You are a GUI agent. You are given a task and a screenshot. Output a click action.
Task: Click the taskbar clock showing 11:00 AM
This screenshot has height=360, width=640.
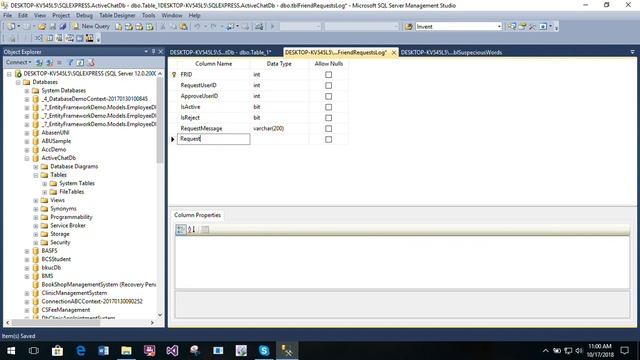(600, 350)
